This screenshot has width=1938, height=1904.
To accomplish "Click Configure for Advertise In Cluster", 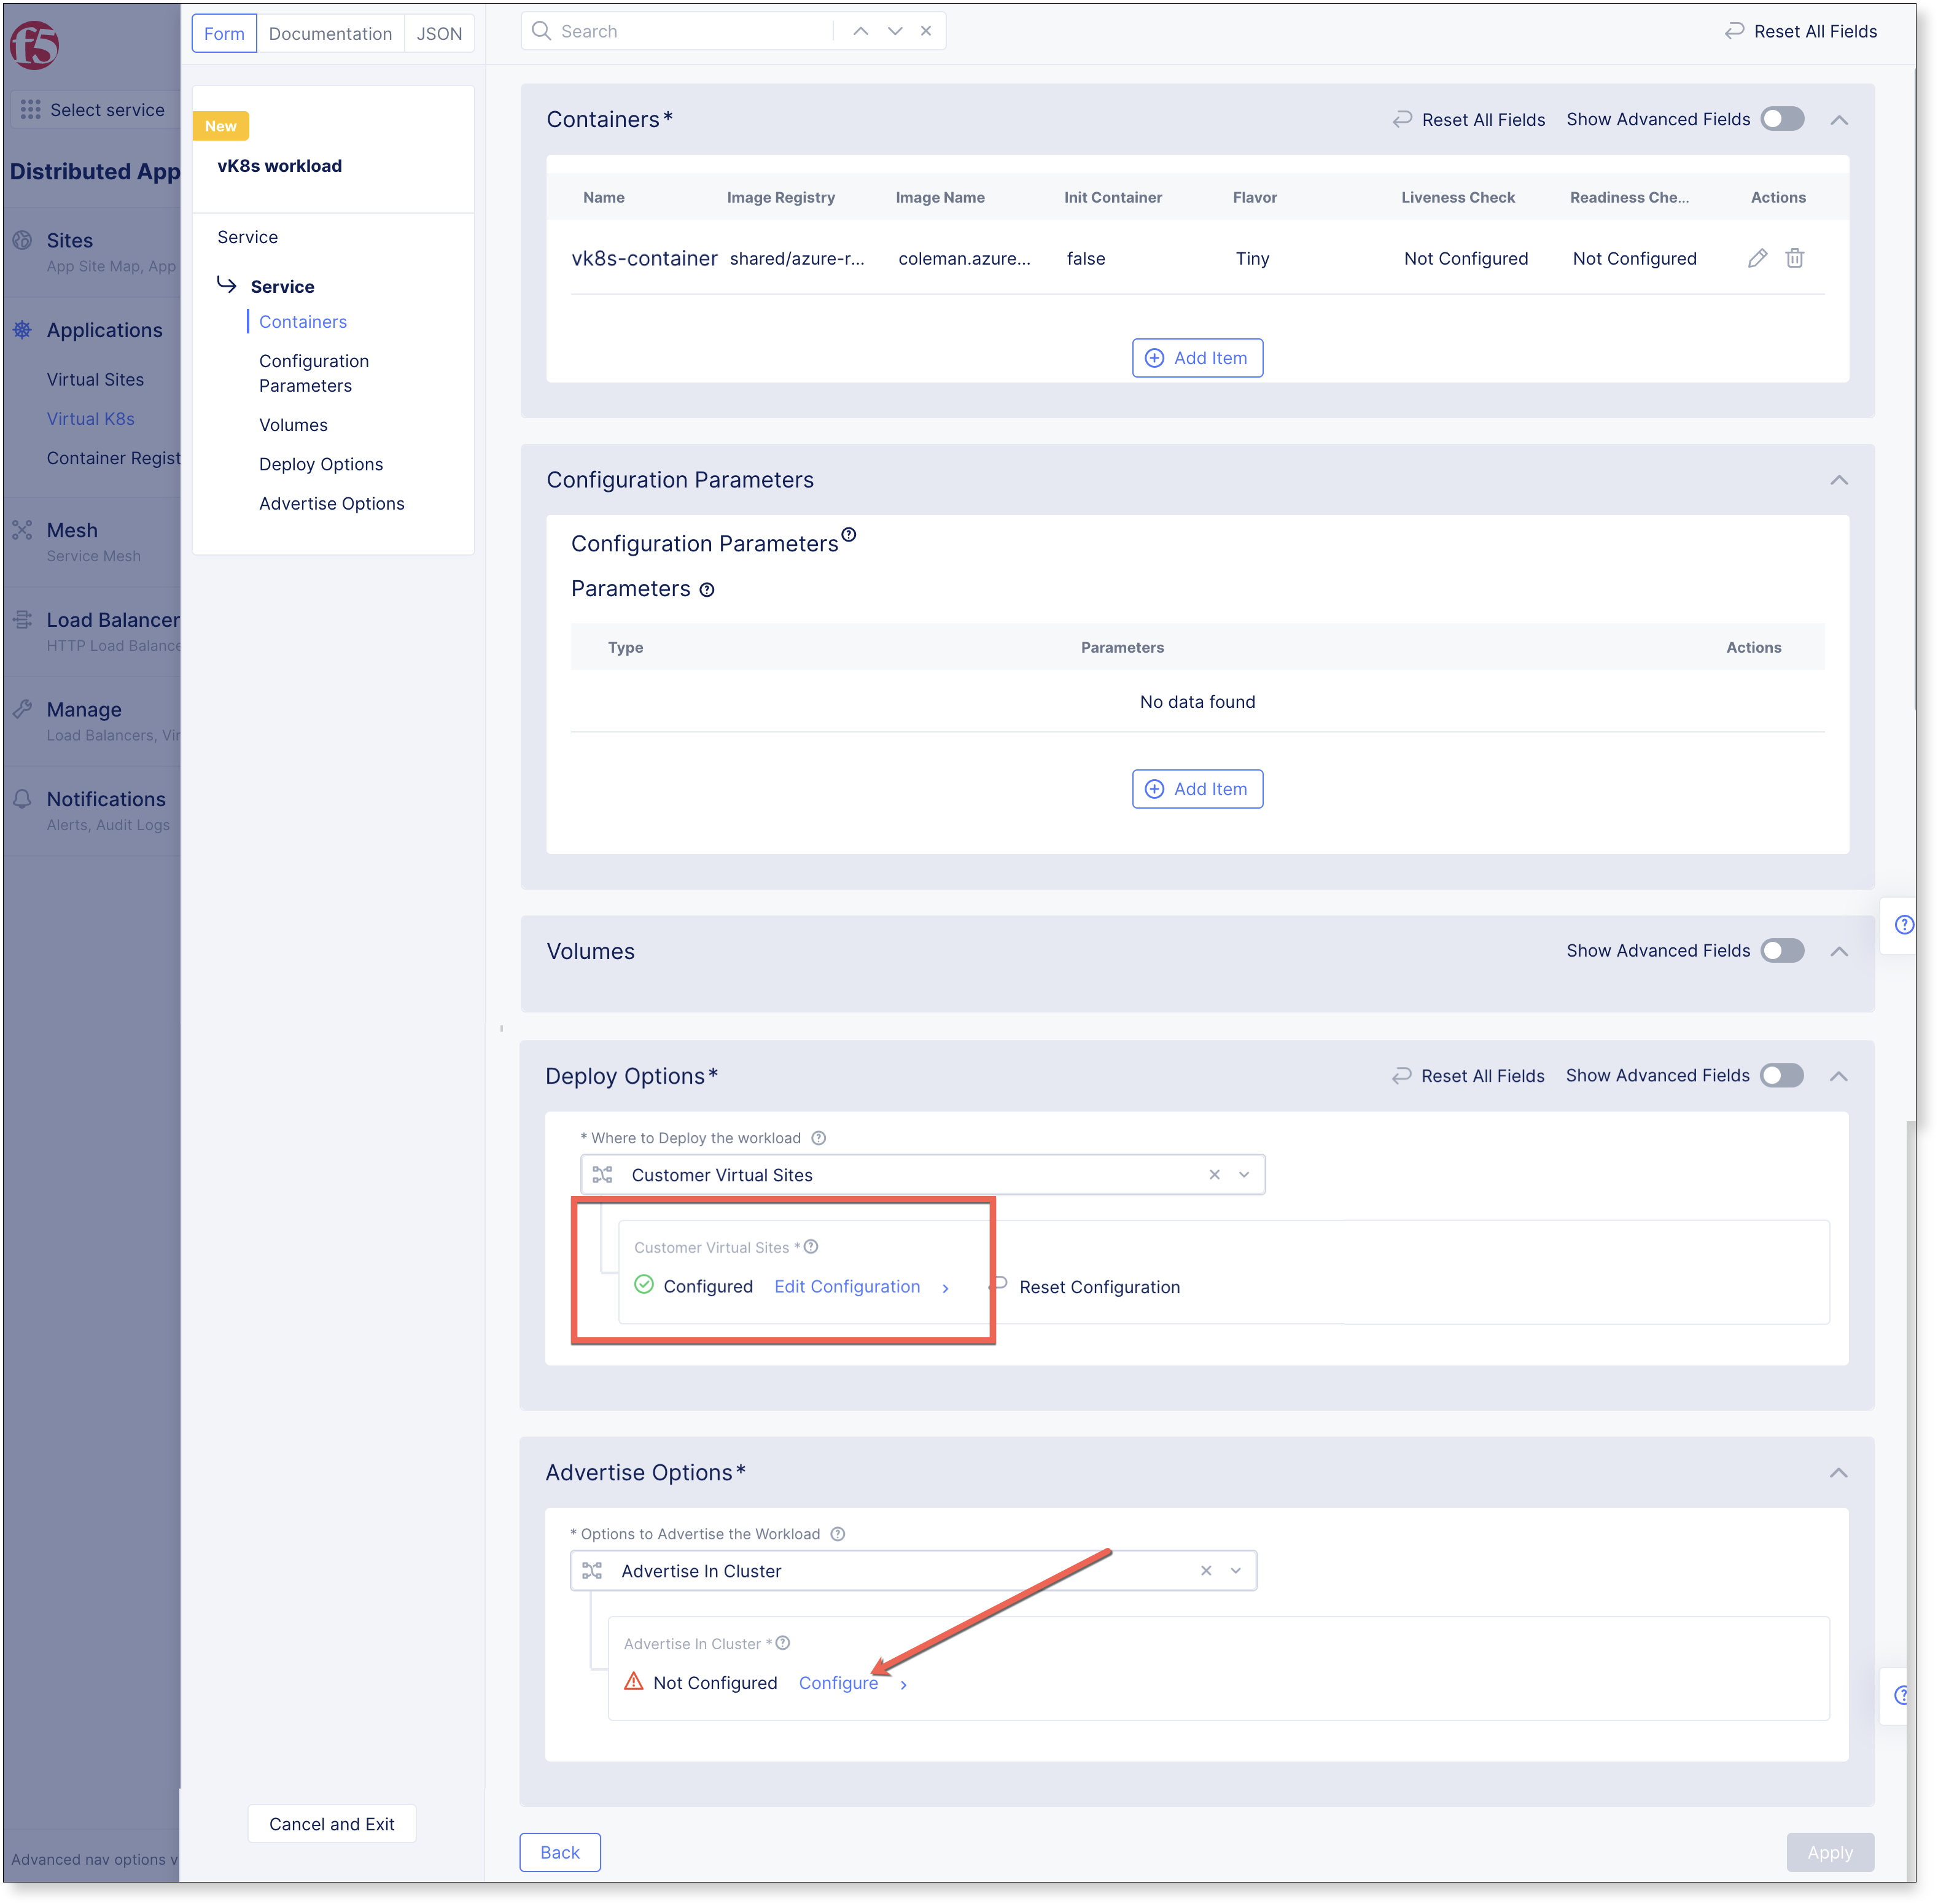I will point(838,1683).
